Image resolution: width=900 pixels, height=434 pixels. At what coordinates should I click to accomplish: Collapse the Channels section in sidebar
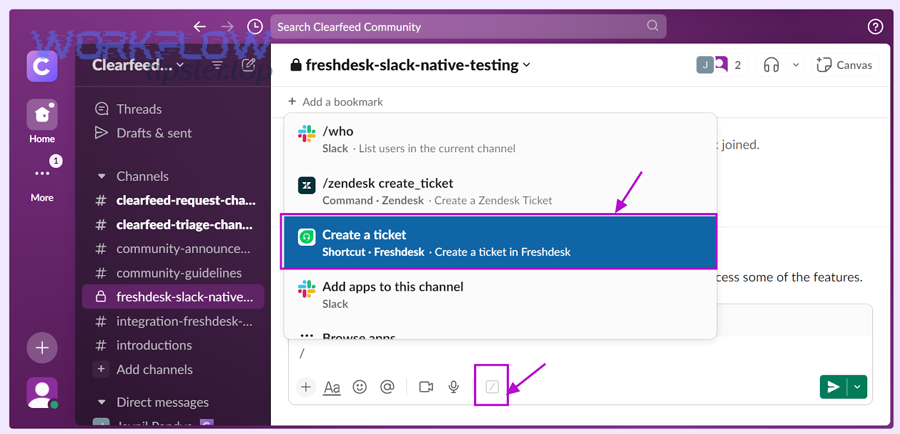(x=101, y=176)
